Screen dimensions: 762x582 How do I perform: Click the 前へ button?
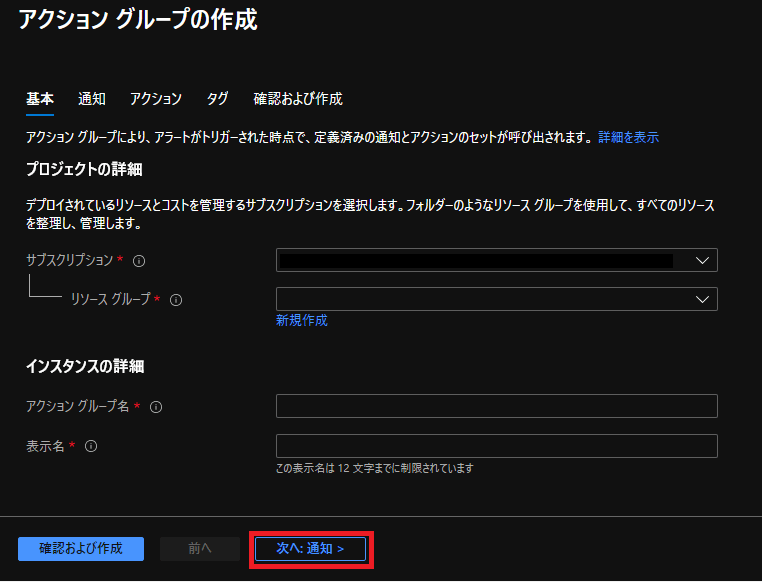point(200,549)
